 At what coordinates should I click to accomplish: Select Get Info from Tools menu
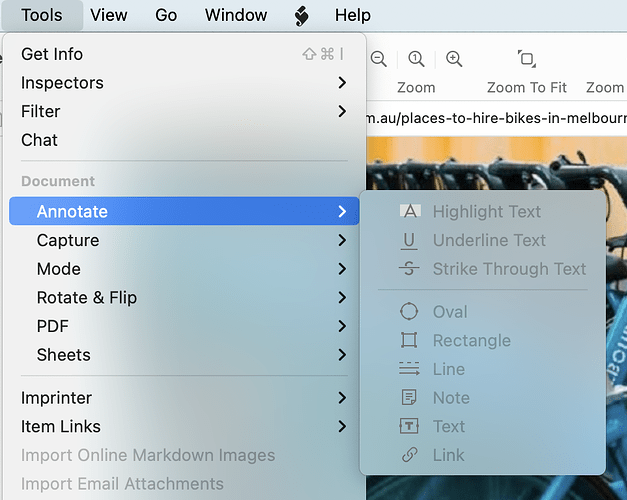(x=52, y=54)
